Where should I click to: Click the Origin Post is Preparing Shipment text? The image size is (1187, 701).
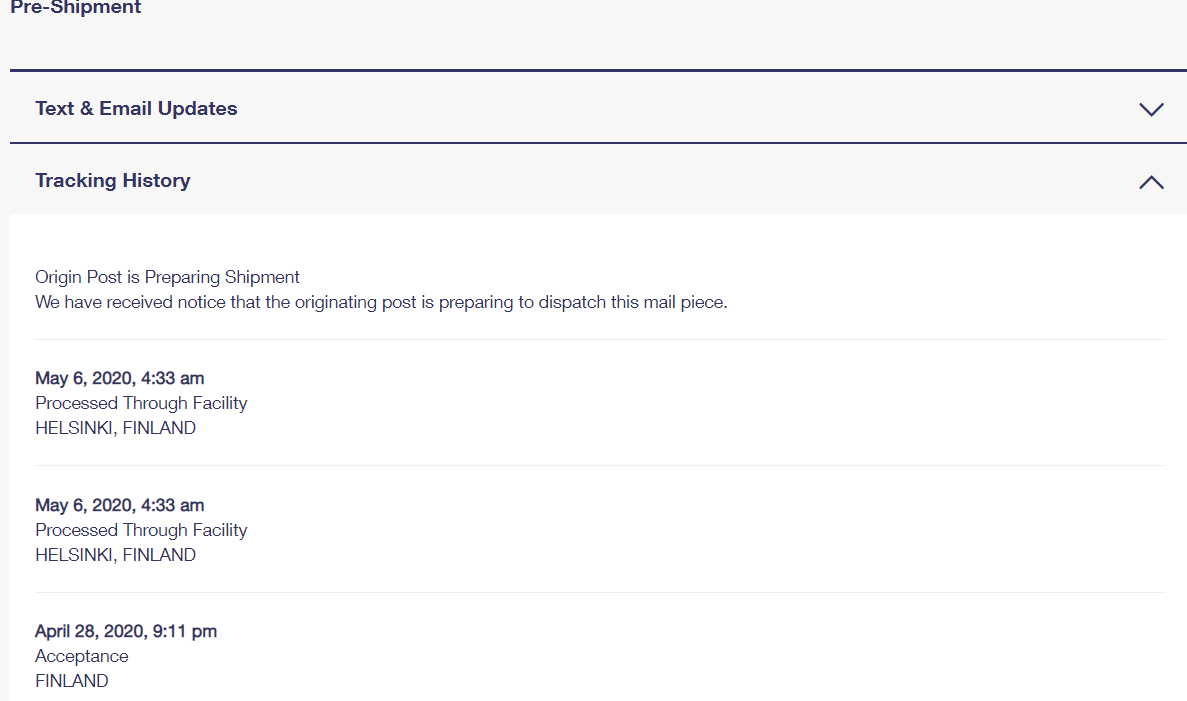coord(167,277)
